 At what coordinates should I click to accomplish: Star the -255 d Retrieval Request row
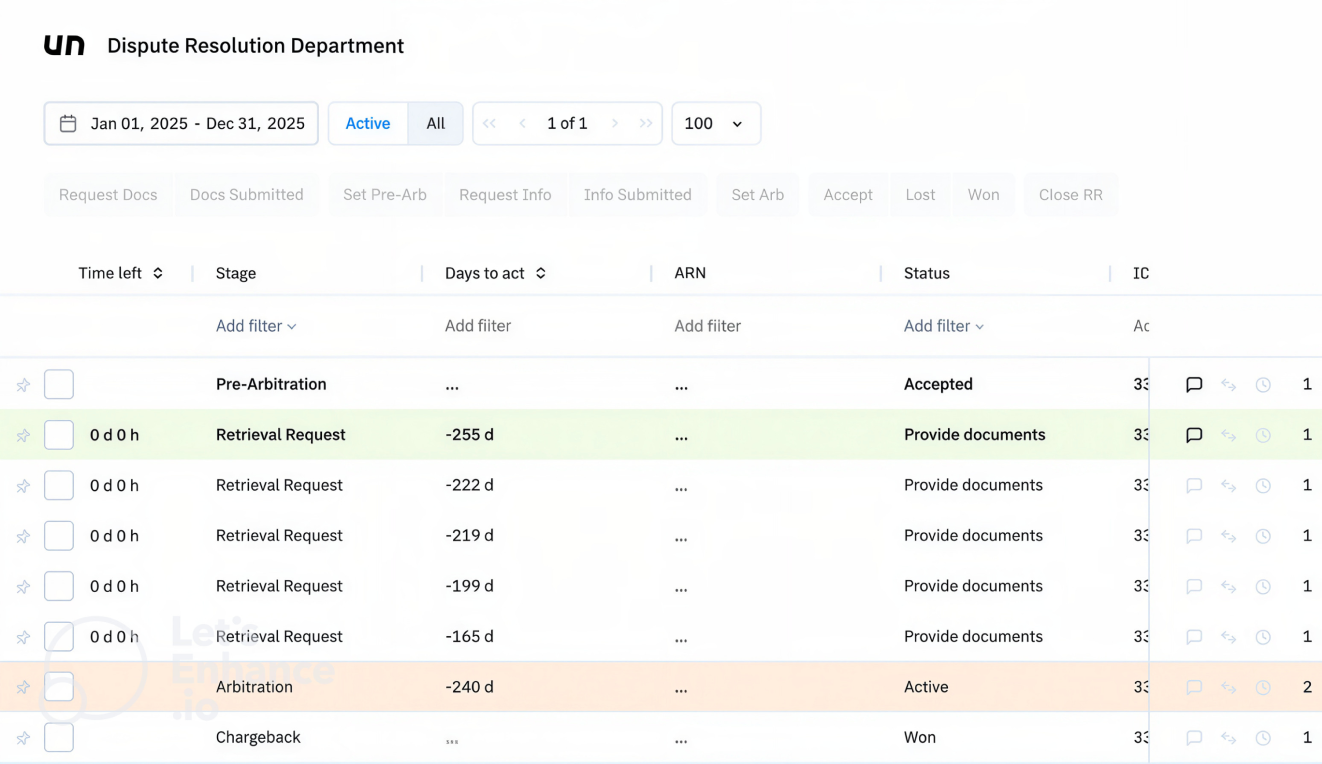tap(23, 435)
